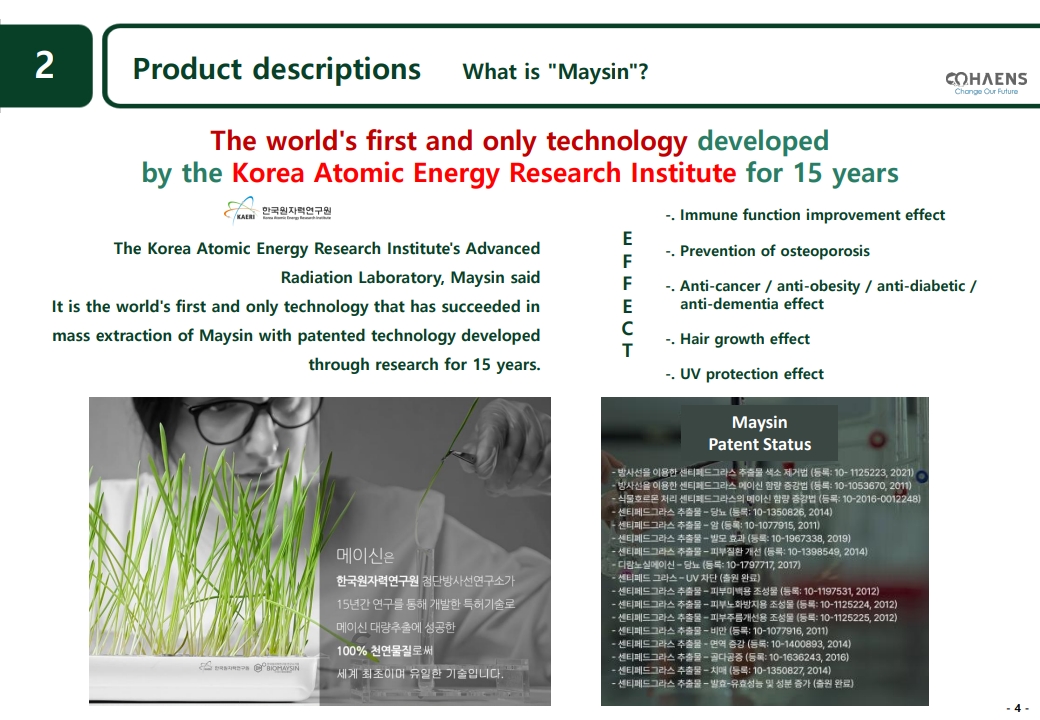Click the "Change Our Future" tagline
The height and width of the screenshot is (720, 1040).
986,91
